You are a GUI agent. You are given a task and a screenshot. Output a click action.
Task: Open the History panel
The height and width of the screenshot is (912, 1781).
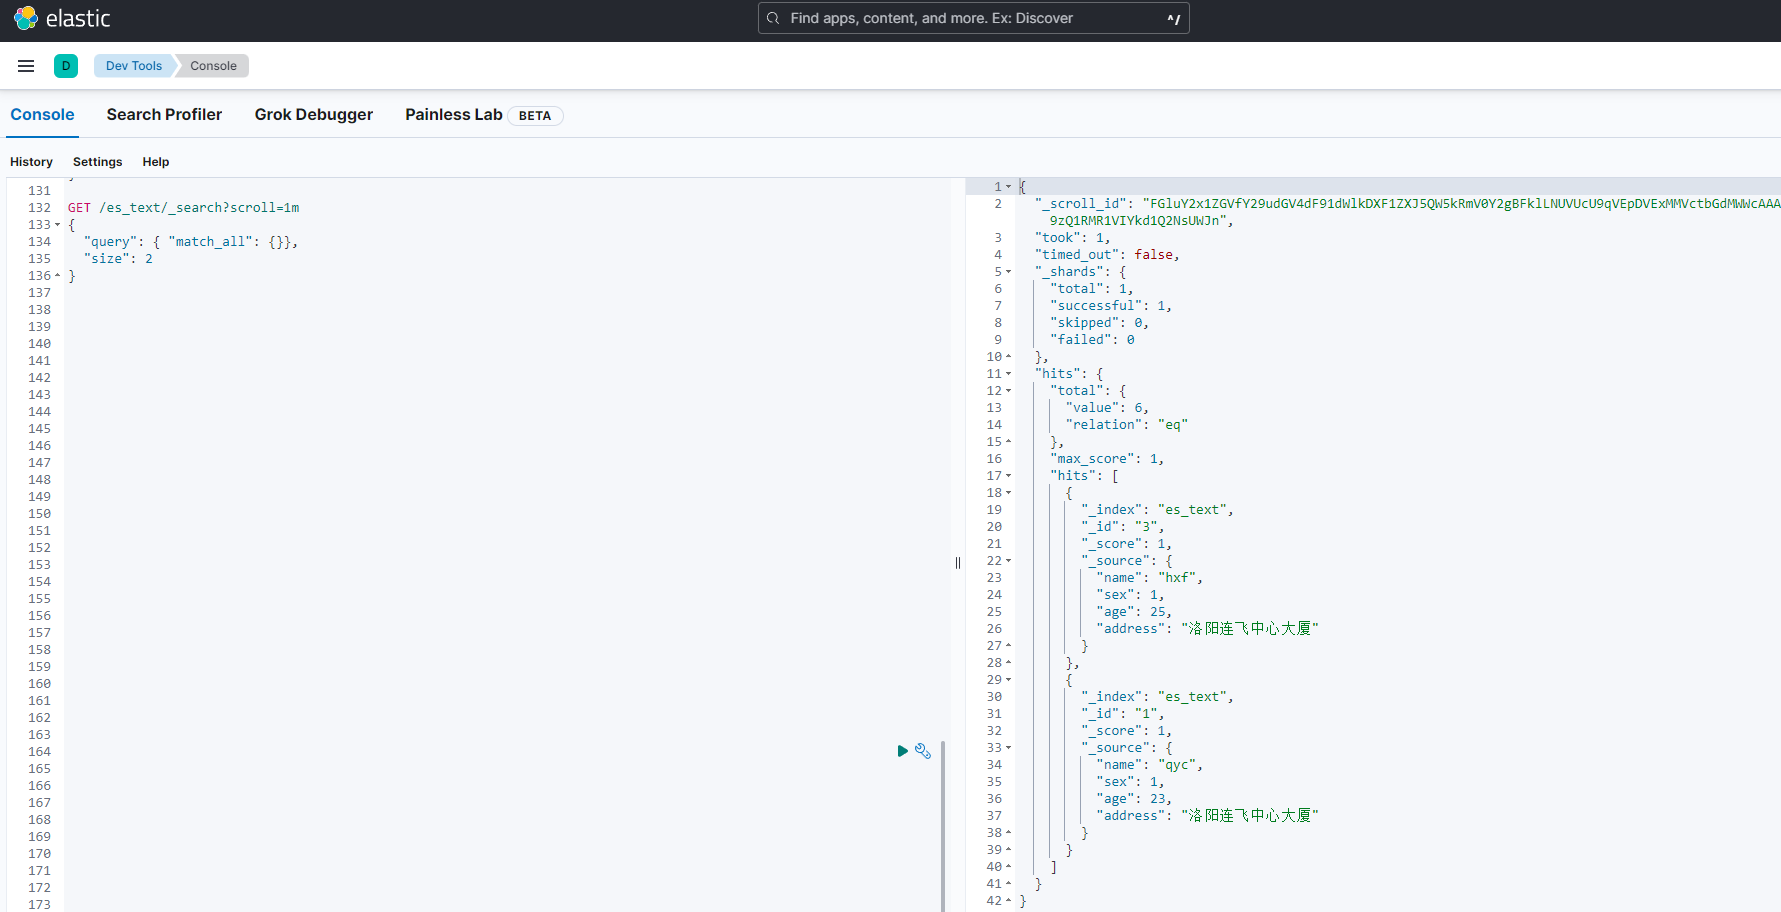click(31, 162)
